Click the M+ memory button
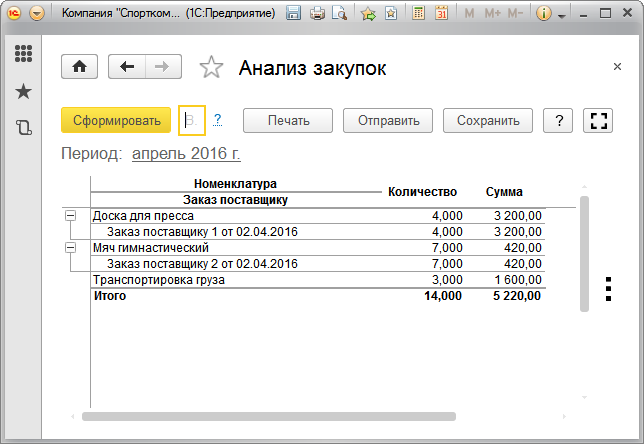 coord(492,14)
